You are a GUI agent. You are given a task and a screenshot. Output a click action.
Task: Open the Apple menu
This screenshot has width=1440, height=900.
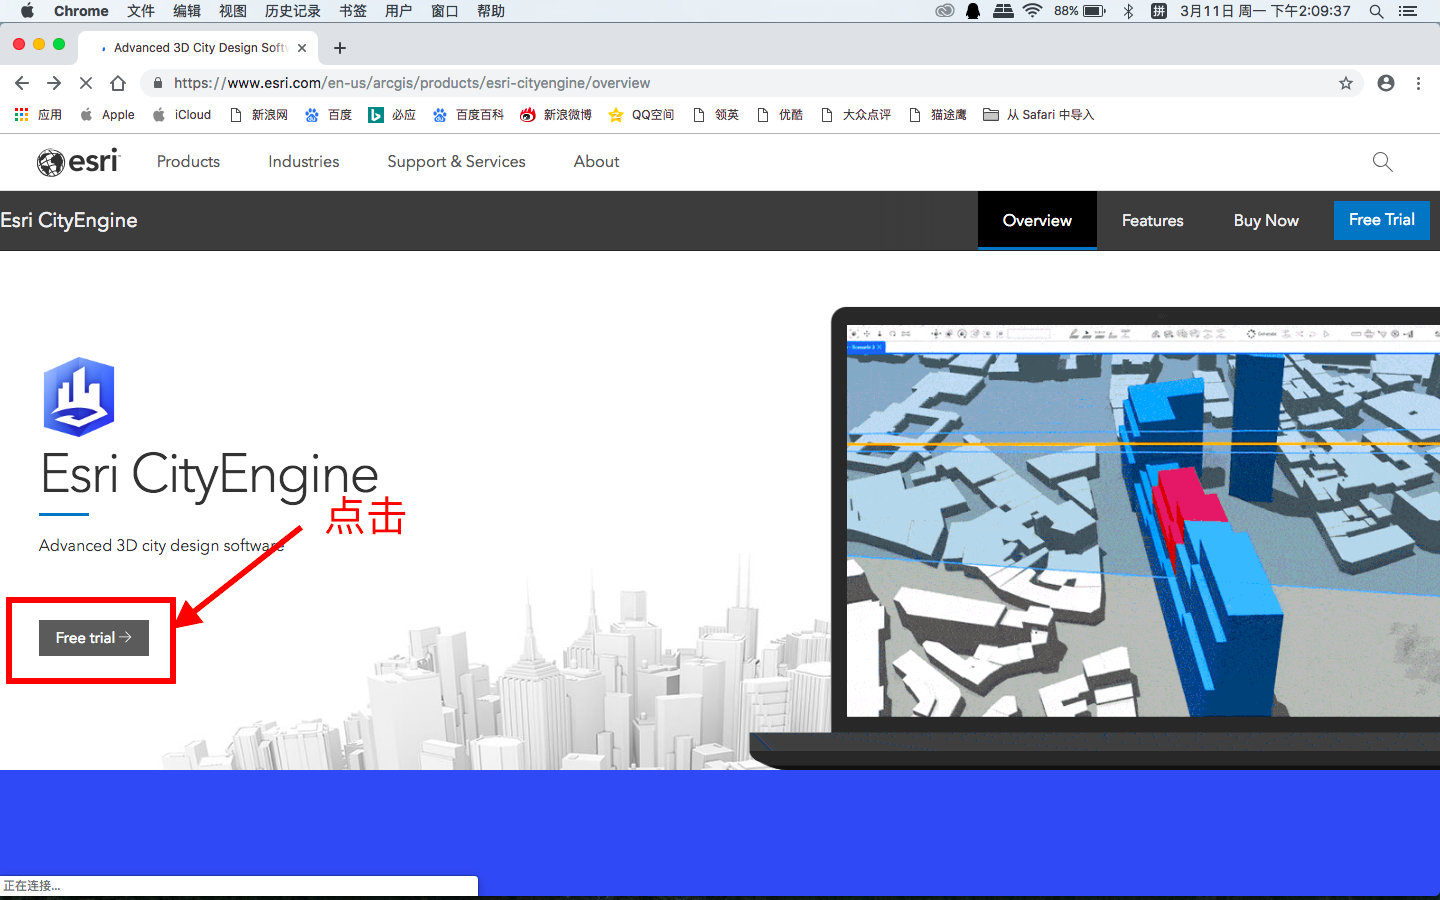27,11
